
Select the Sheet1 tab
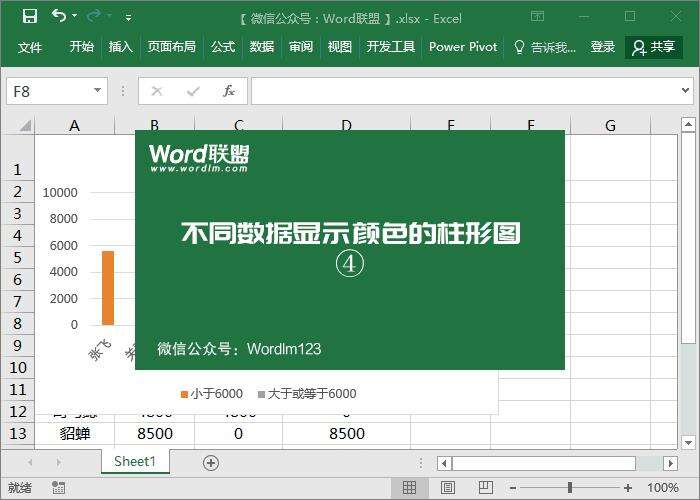(x=135, y=461)
